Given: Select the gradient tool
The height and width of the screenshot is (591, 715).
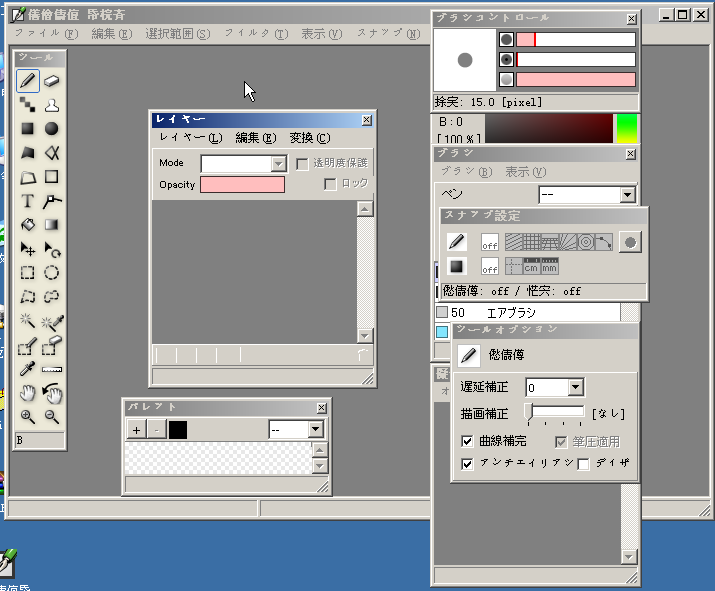Looking at the screenshot, I should click(52, 225).
